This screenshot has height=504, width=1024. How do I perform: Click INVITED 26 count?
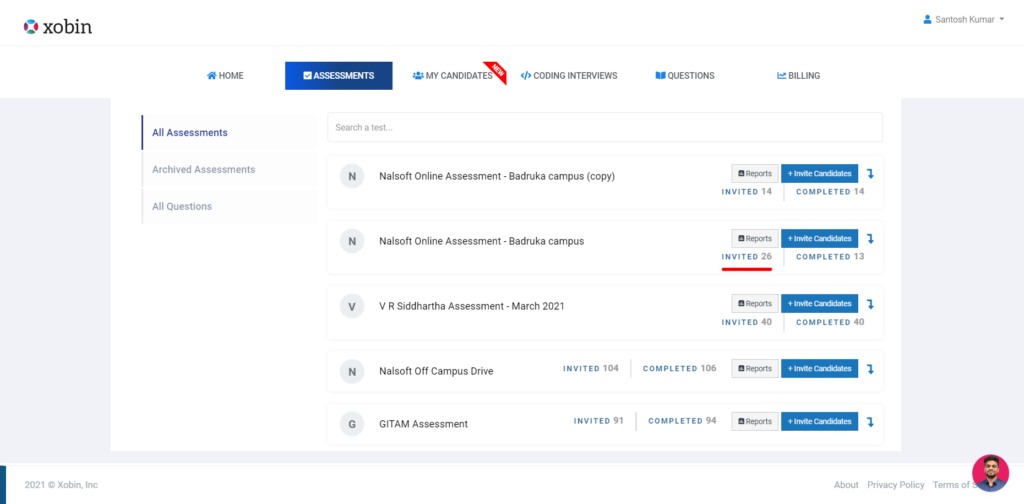click(x=746, y=257)
